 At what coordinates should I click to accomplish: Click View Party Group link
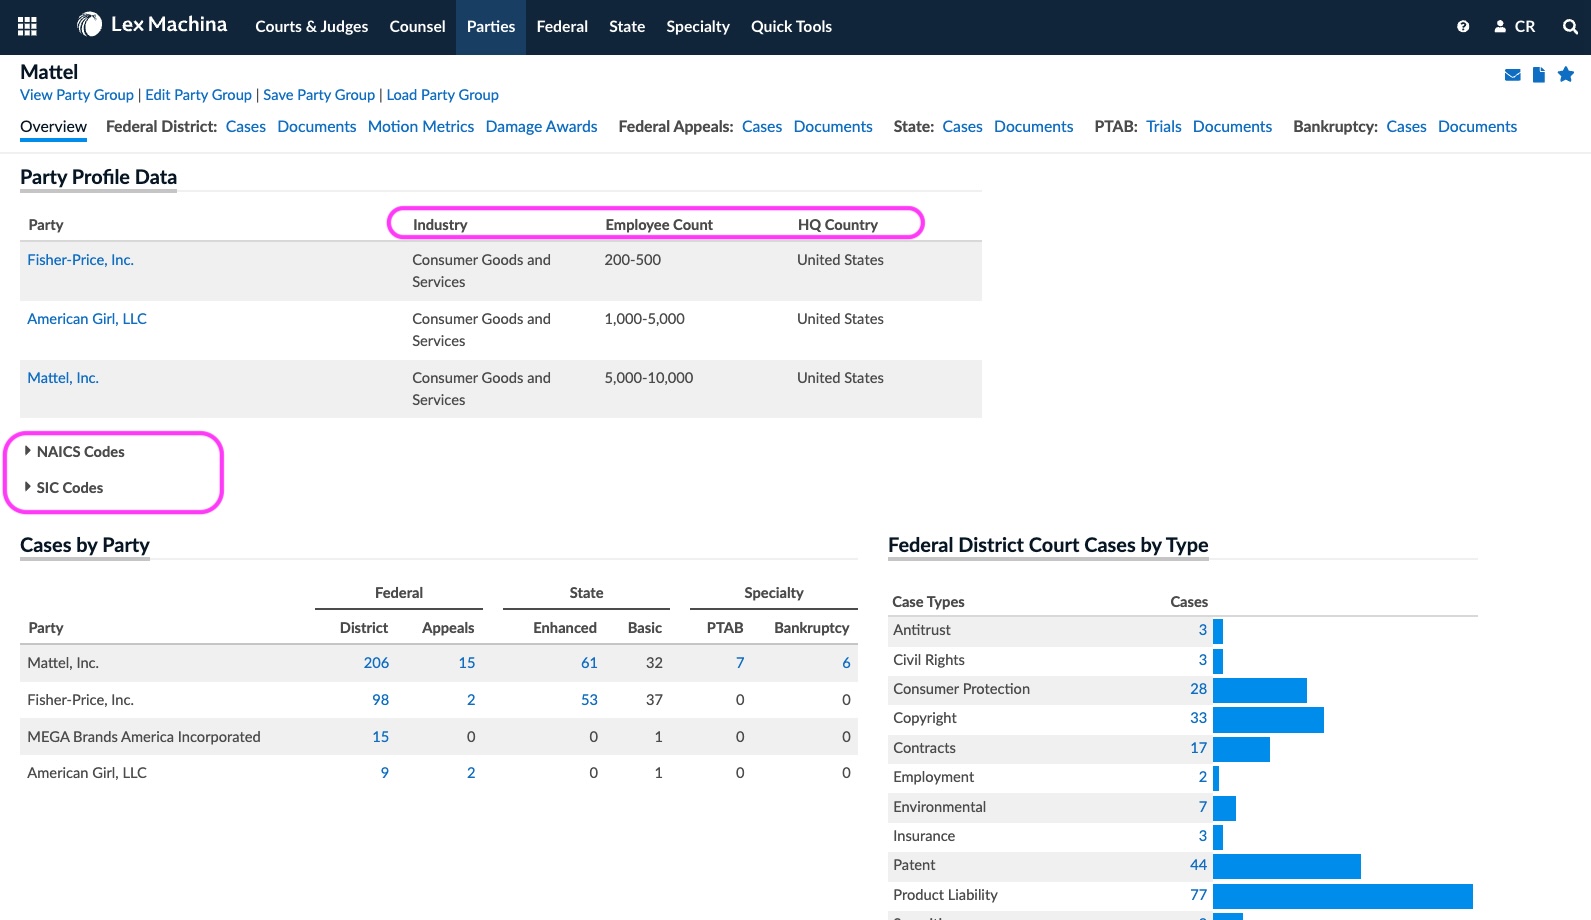(77, 95)
